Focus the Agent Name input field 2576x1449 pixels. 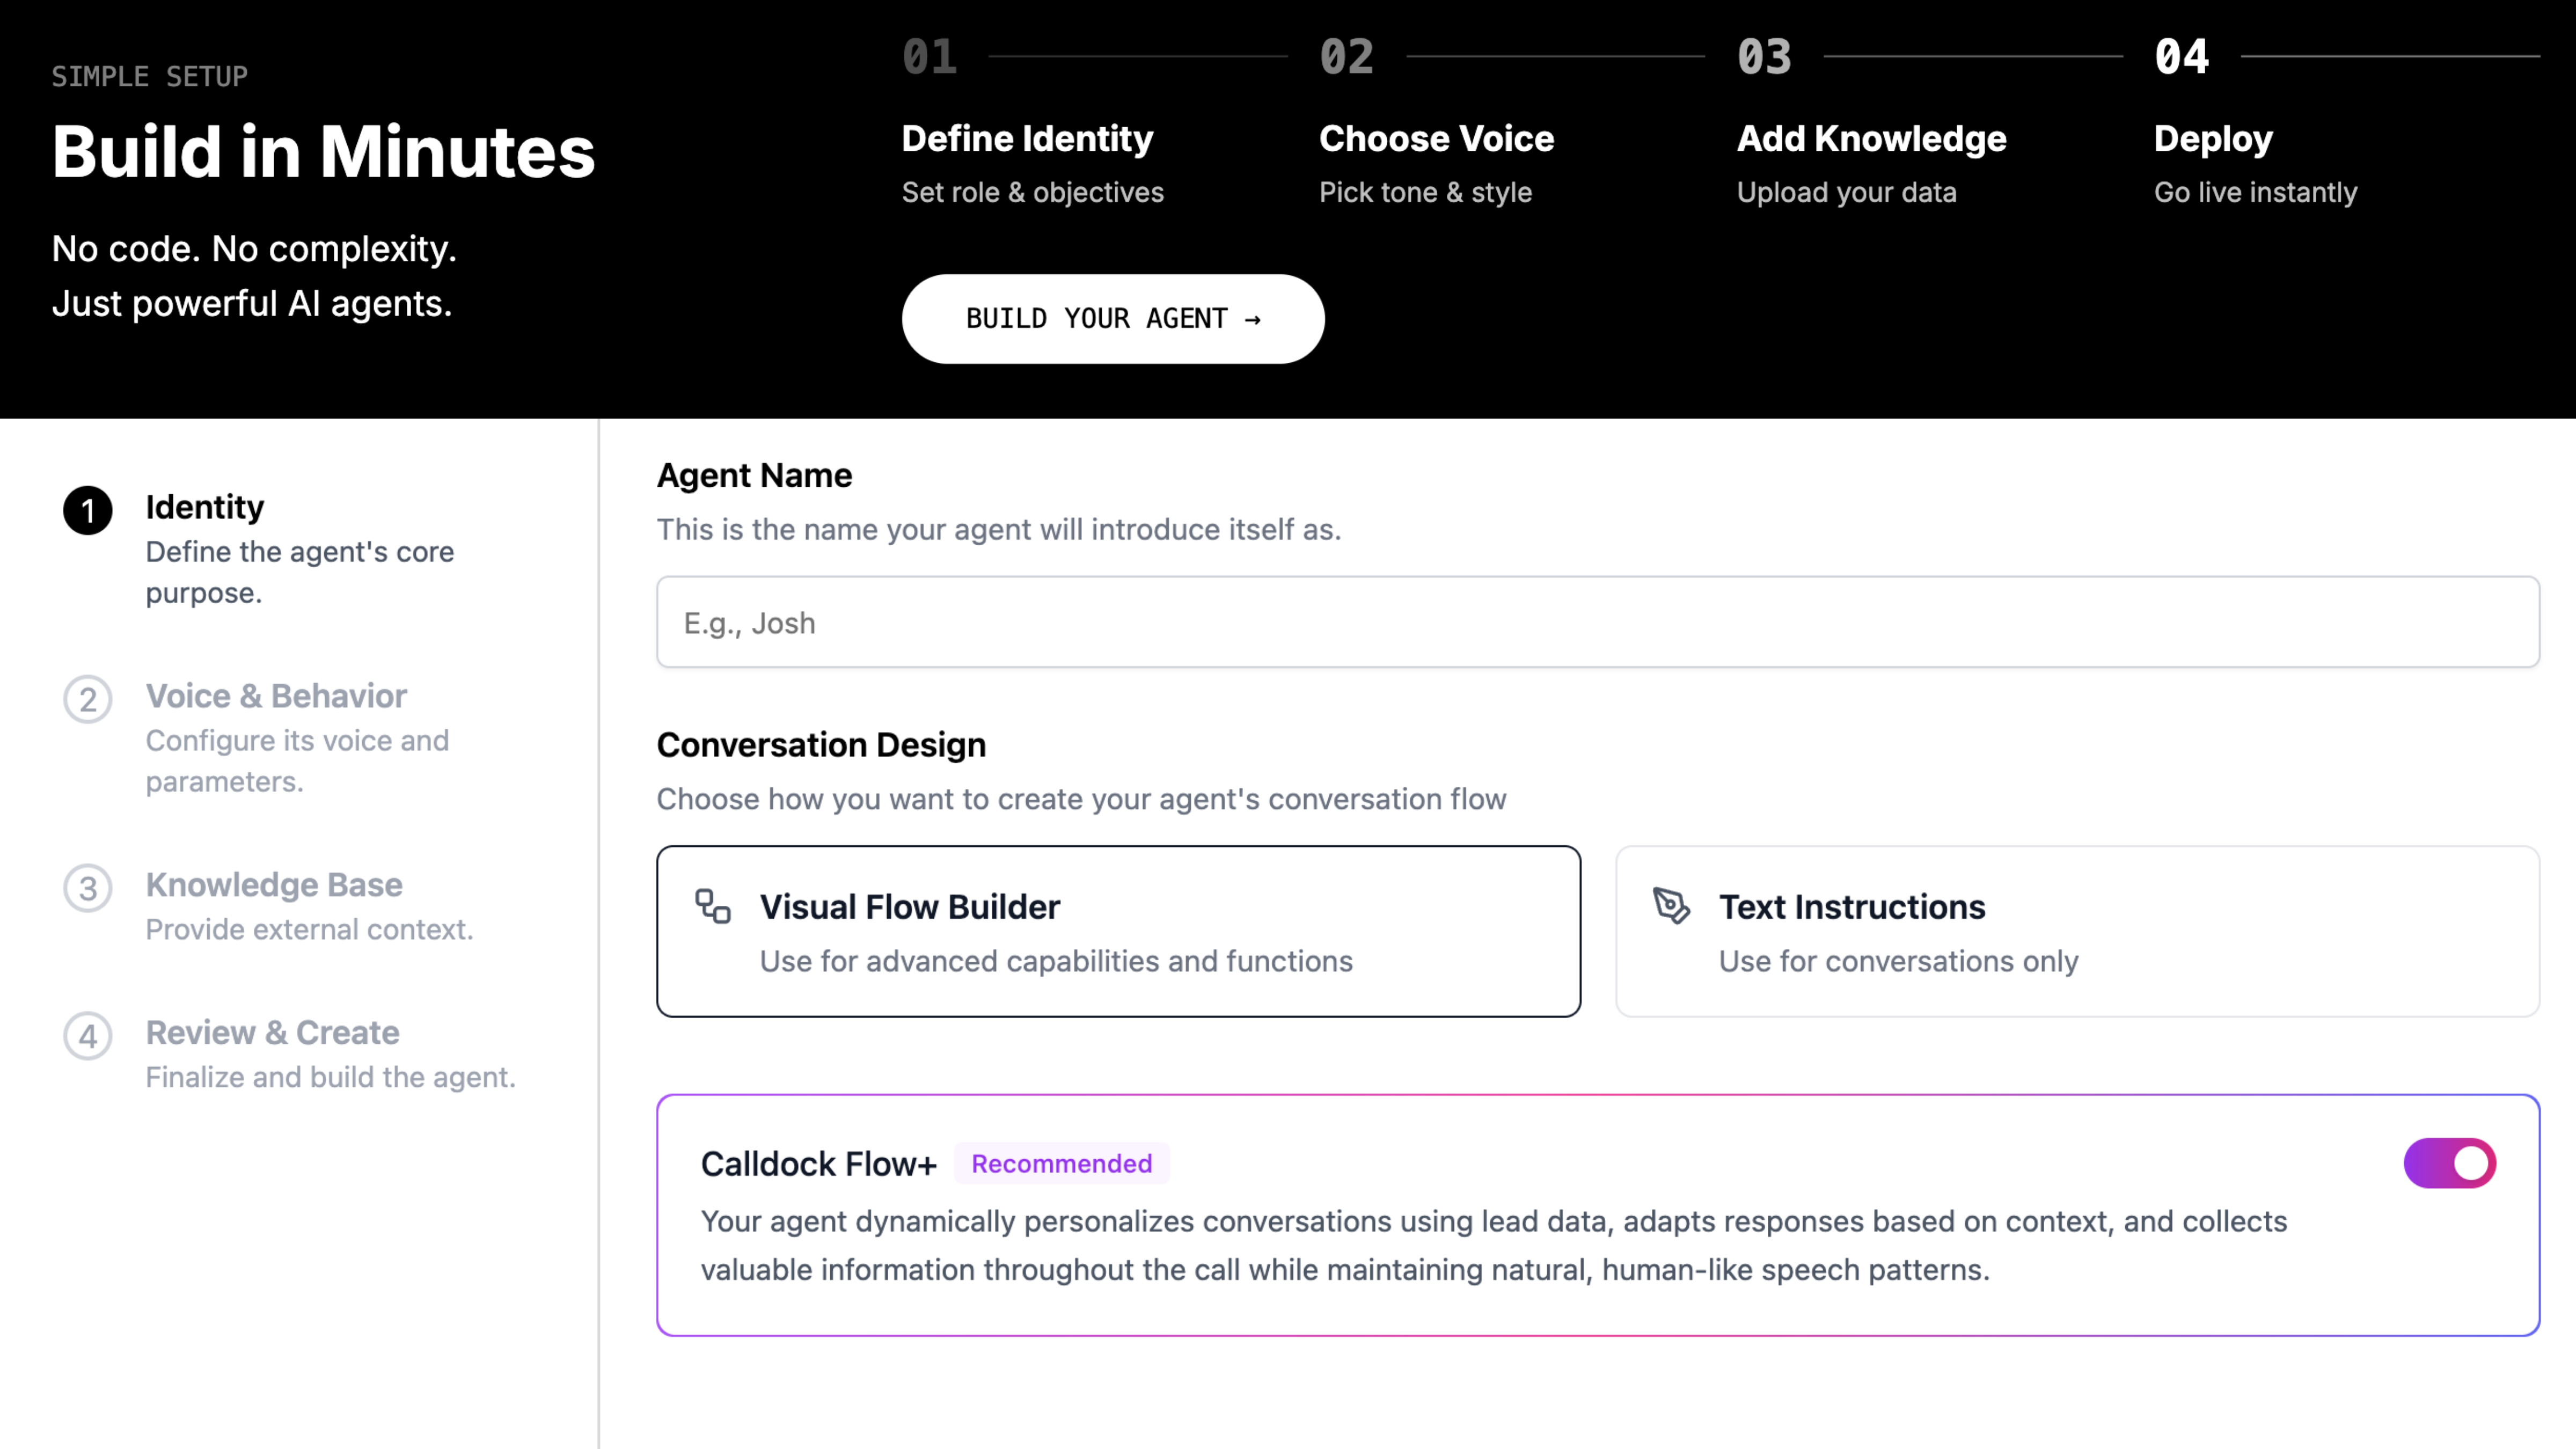point(1597,622)
